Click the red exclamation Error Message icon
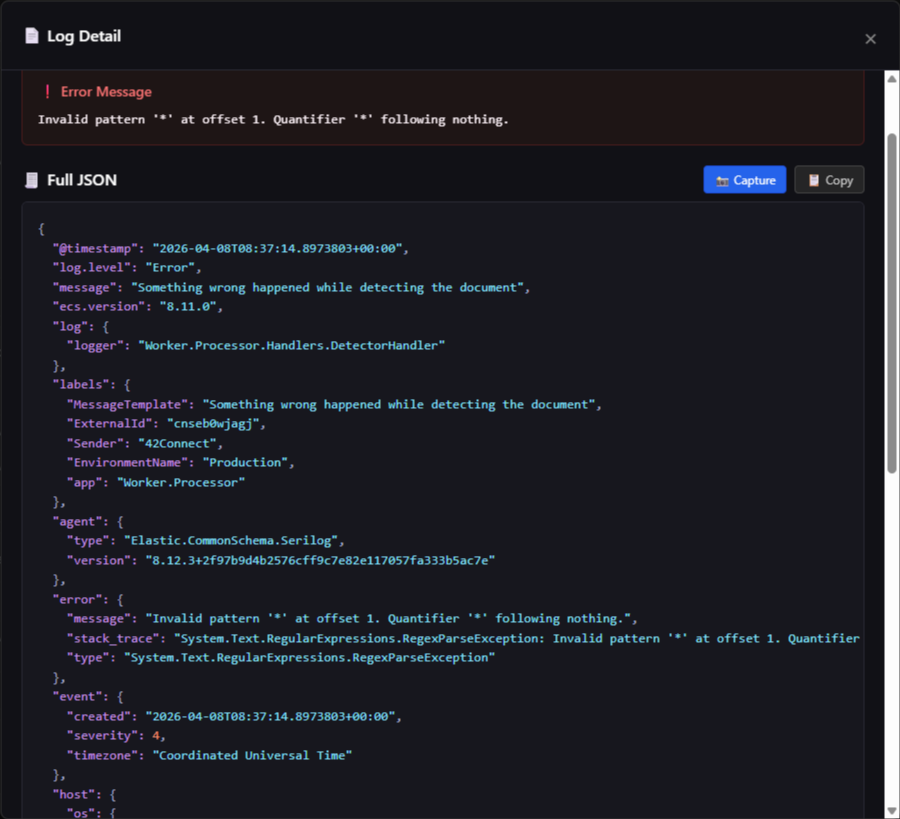 47,92
